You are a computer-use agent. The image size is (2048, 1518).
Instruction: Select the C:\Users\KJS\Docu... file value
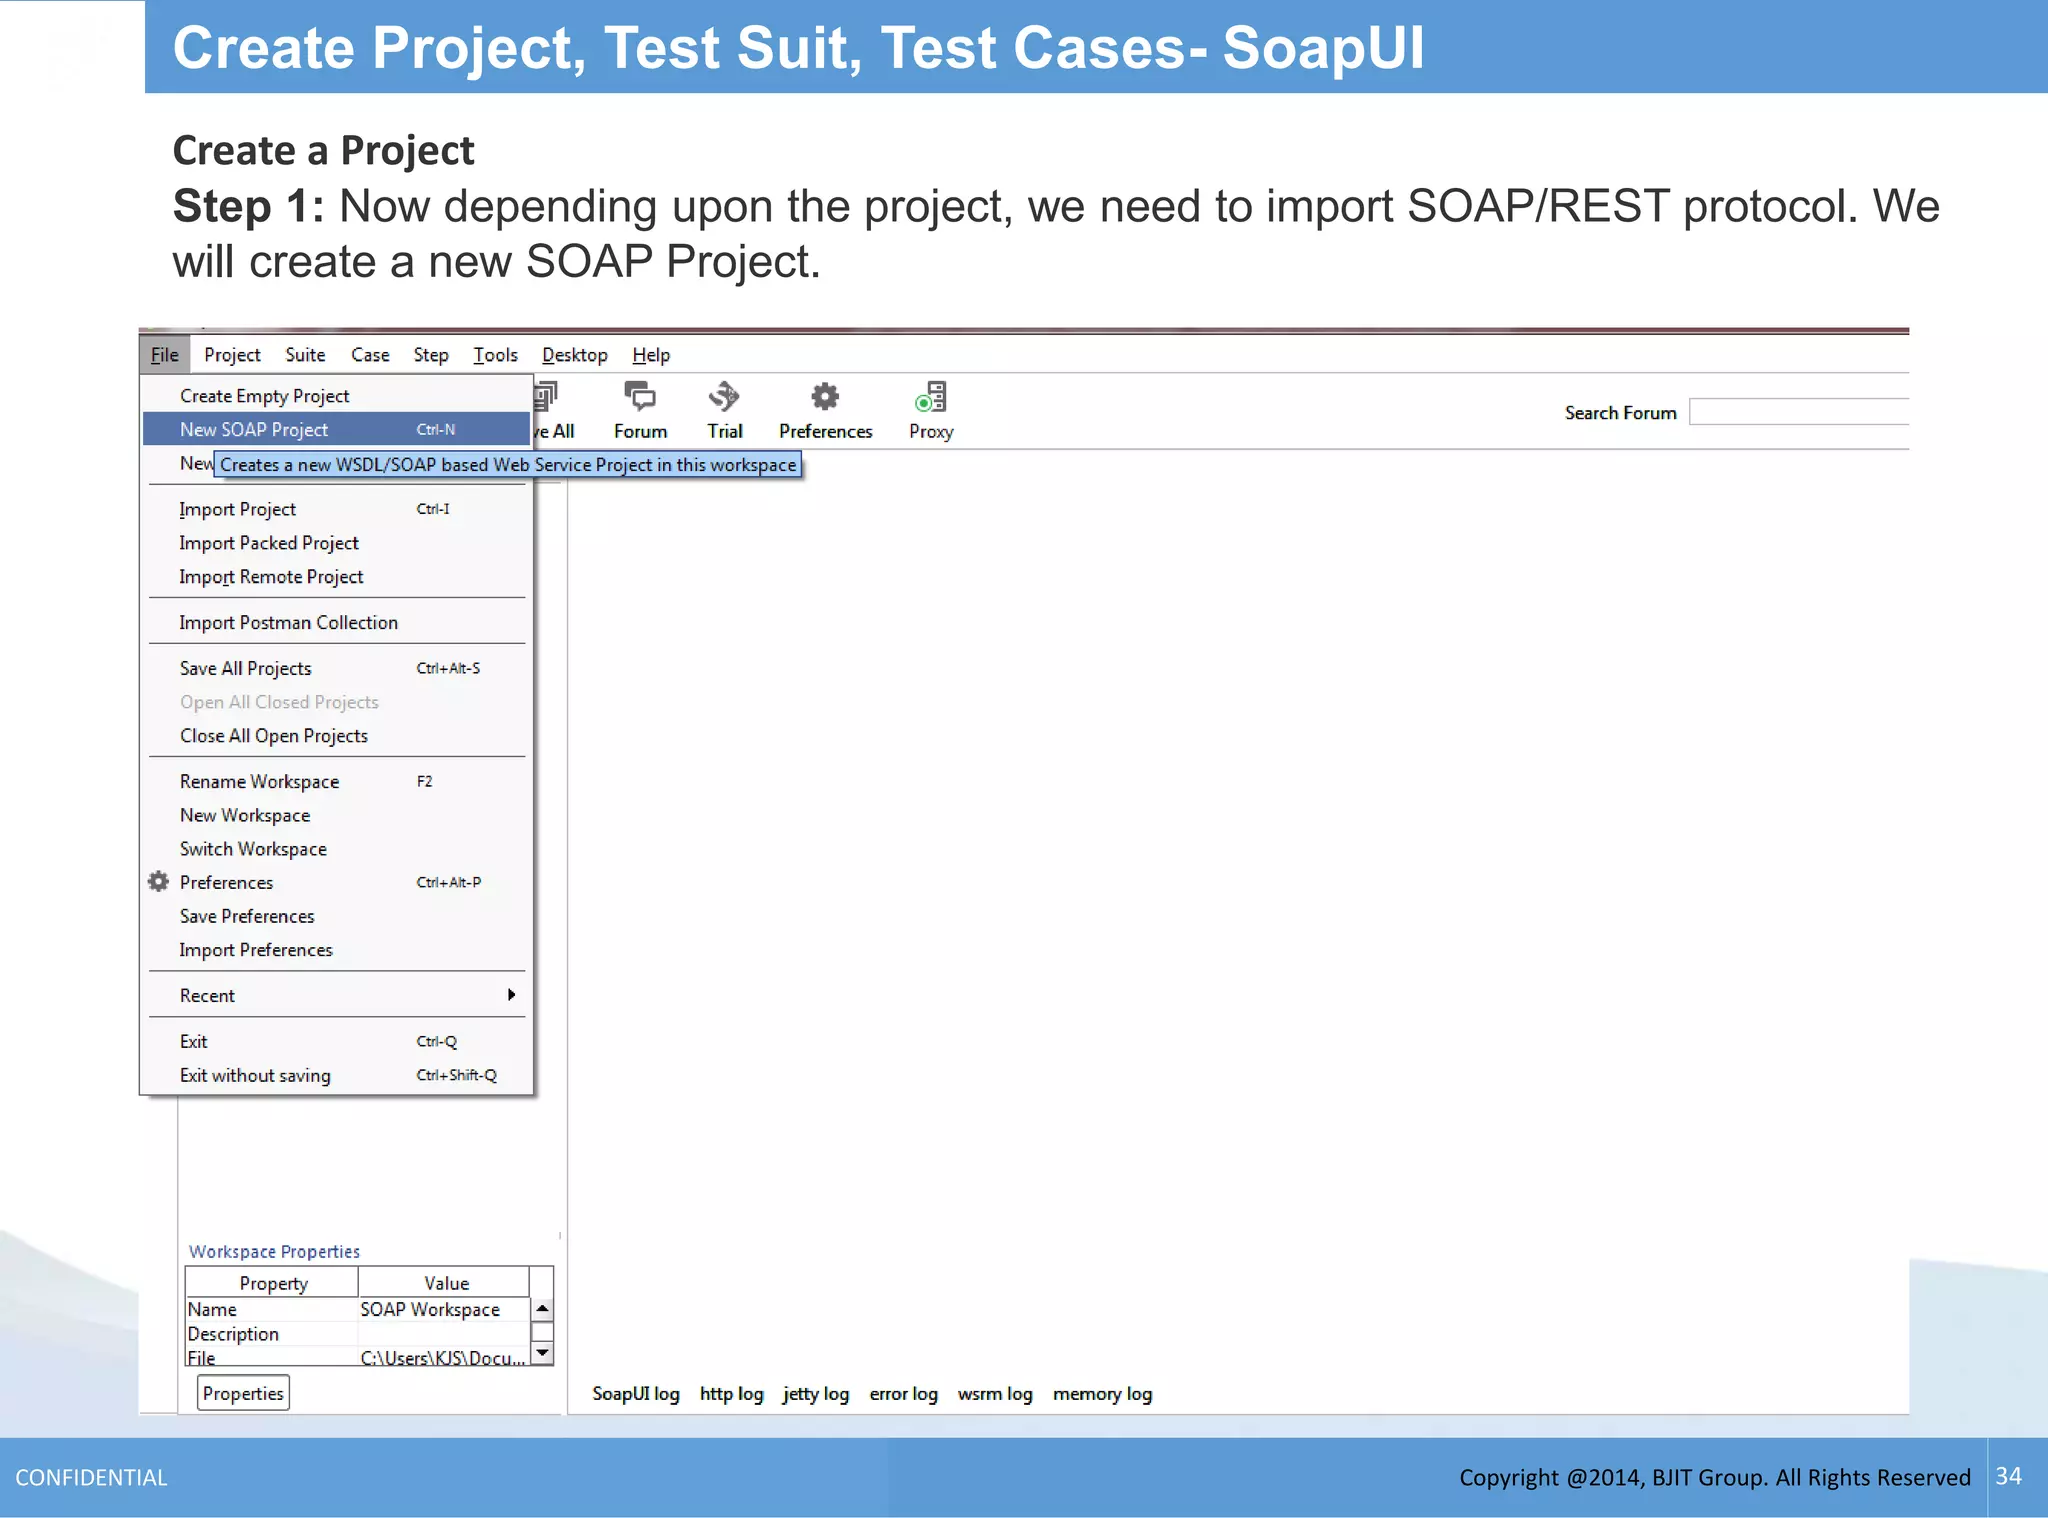[x=443, y=1357]
